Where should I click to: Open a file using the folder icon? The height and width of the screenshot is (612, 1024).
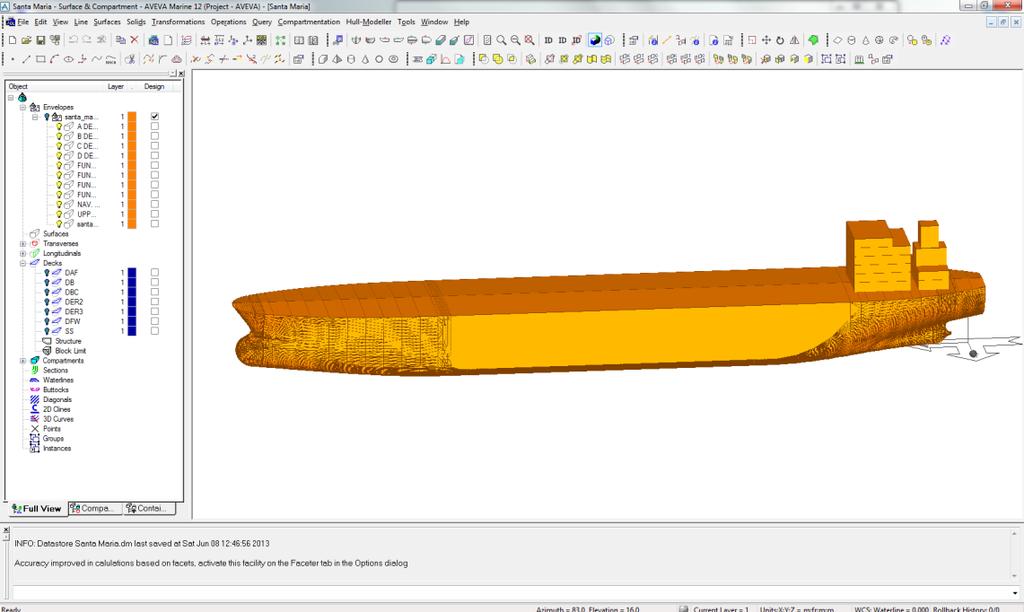tap(26, 40)
